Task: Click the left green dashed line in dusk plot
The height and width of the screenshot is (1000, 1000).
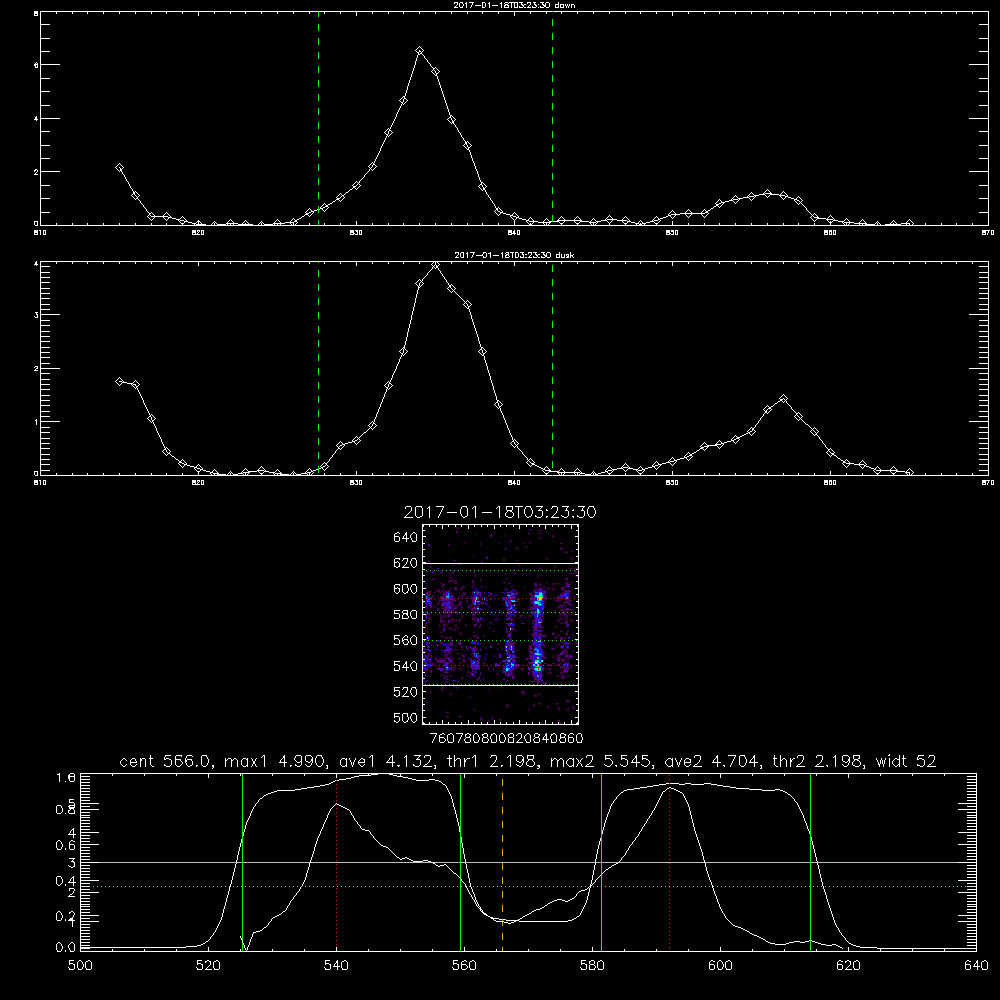Action: pyautogui.click(x=318, y=368)
